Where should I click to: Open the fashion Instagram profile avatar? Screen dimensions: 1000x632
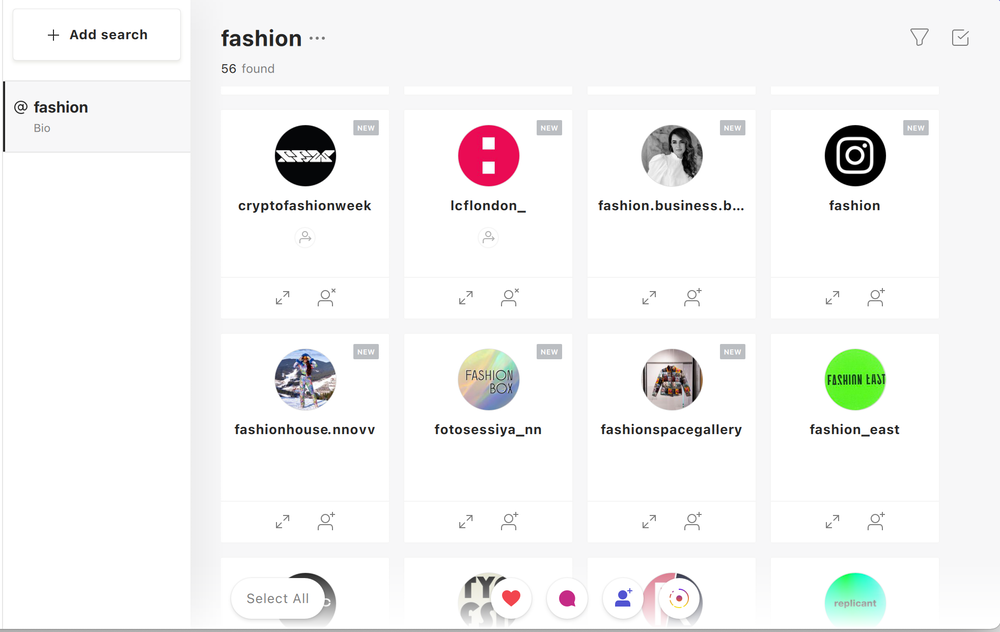click(x=854, y=156)
